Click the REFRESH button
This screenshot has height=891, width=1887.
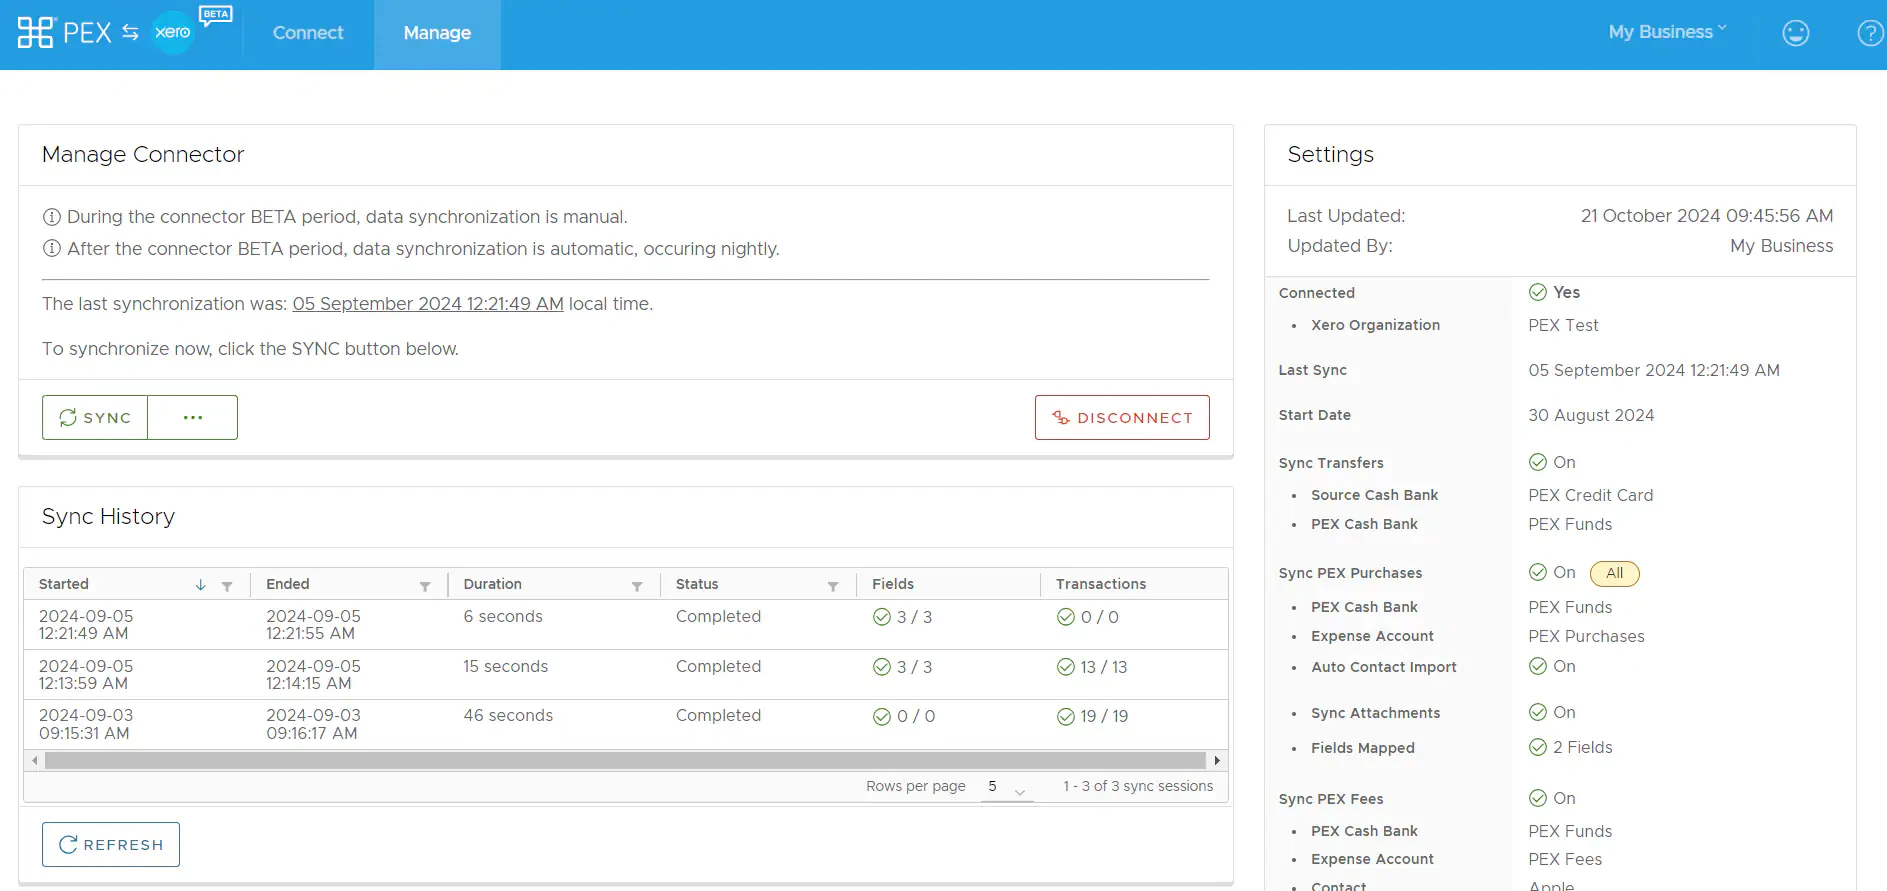(x=111, y=845)
